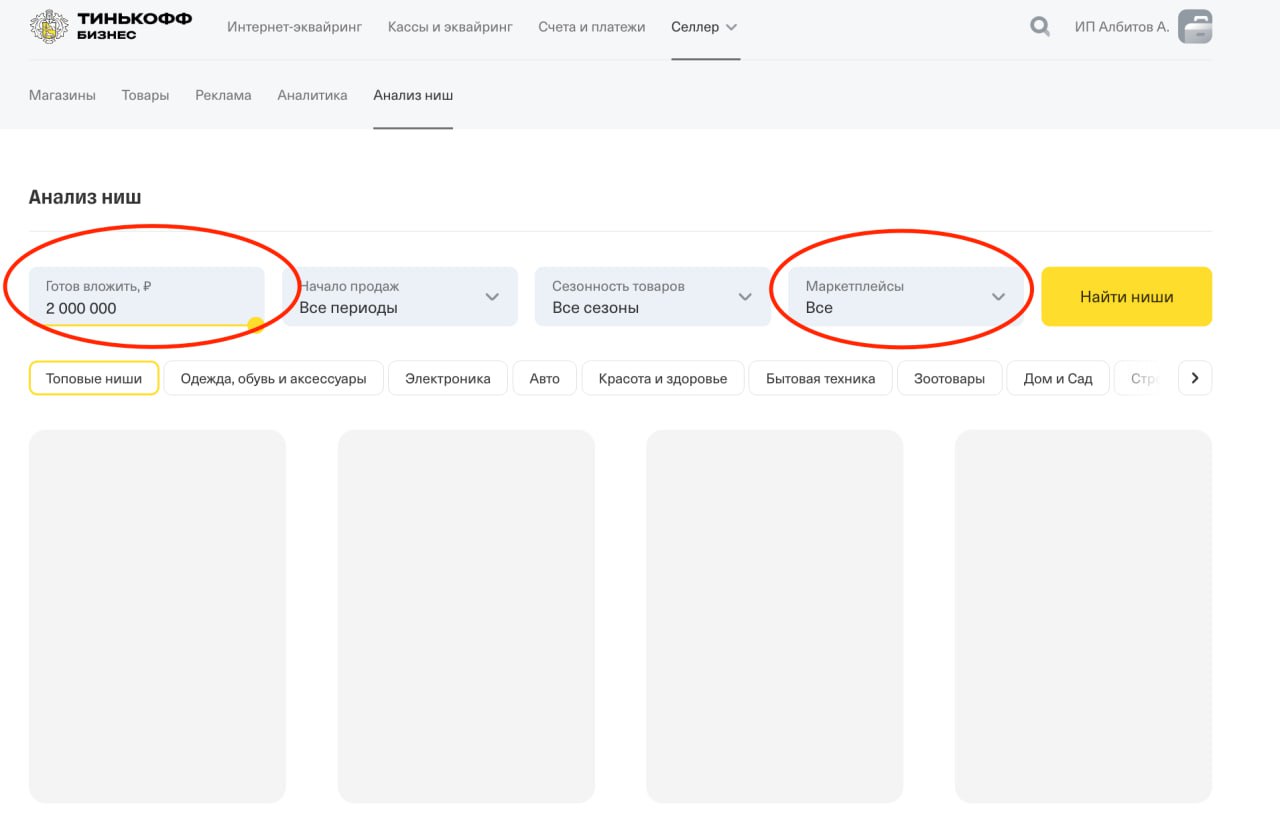Select the Зоотовары category chip

(950, 378)
